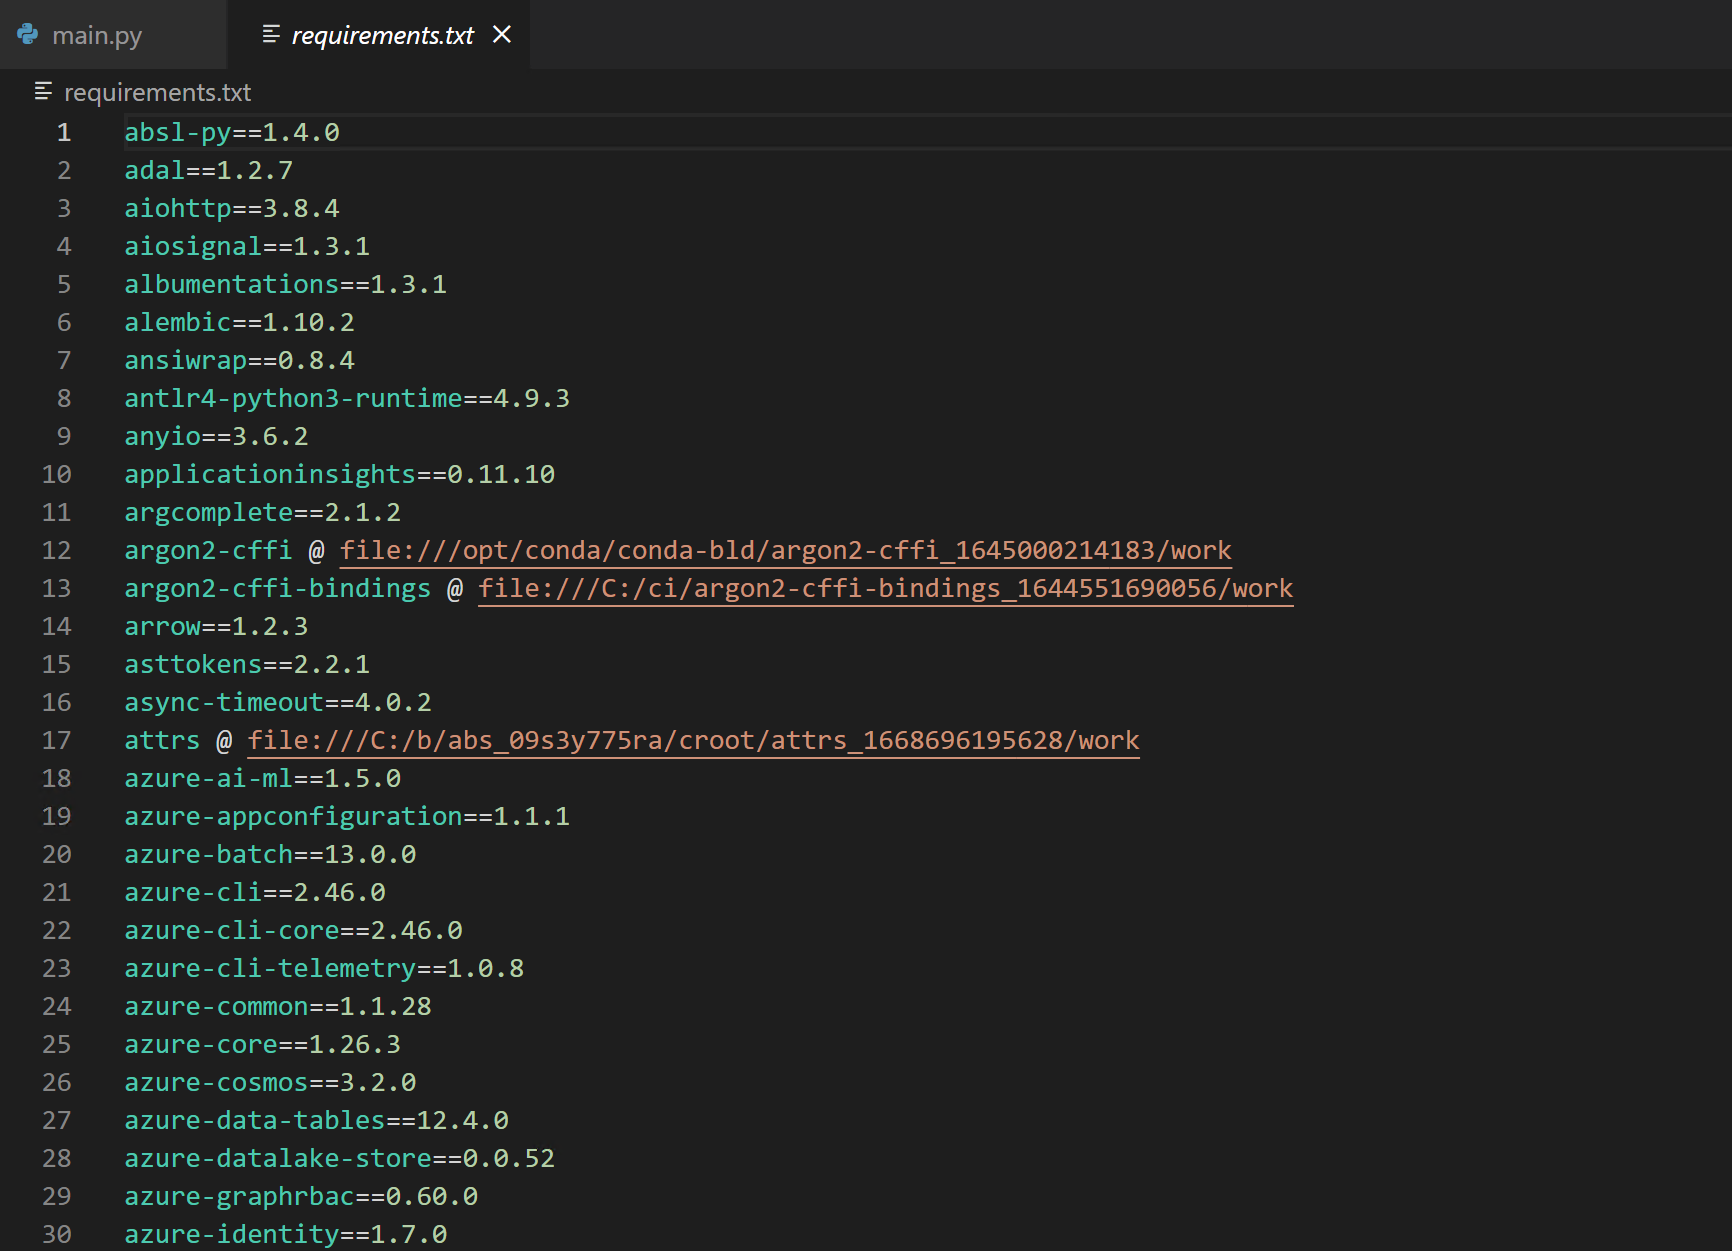Click the asttokens==2.2.1 line
The width and height of the screenshot is (1732, 1251).
point(247,664)
